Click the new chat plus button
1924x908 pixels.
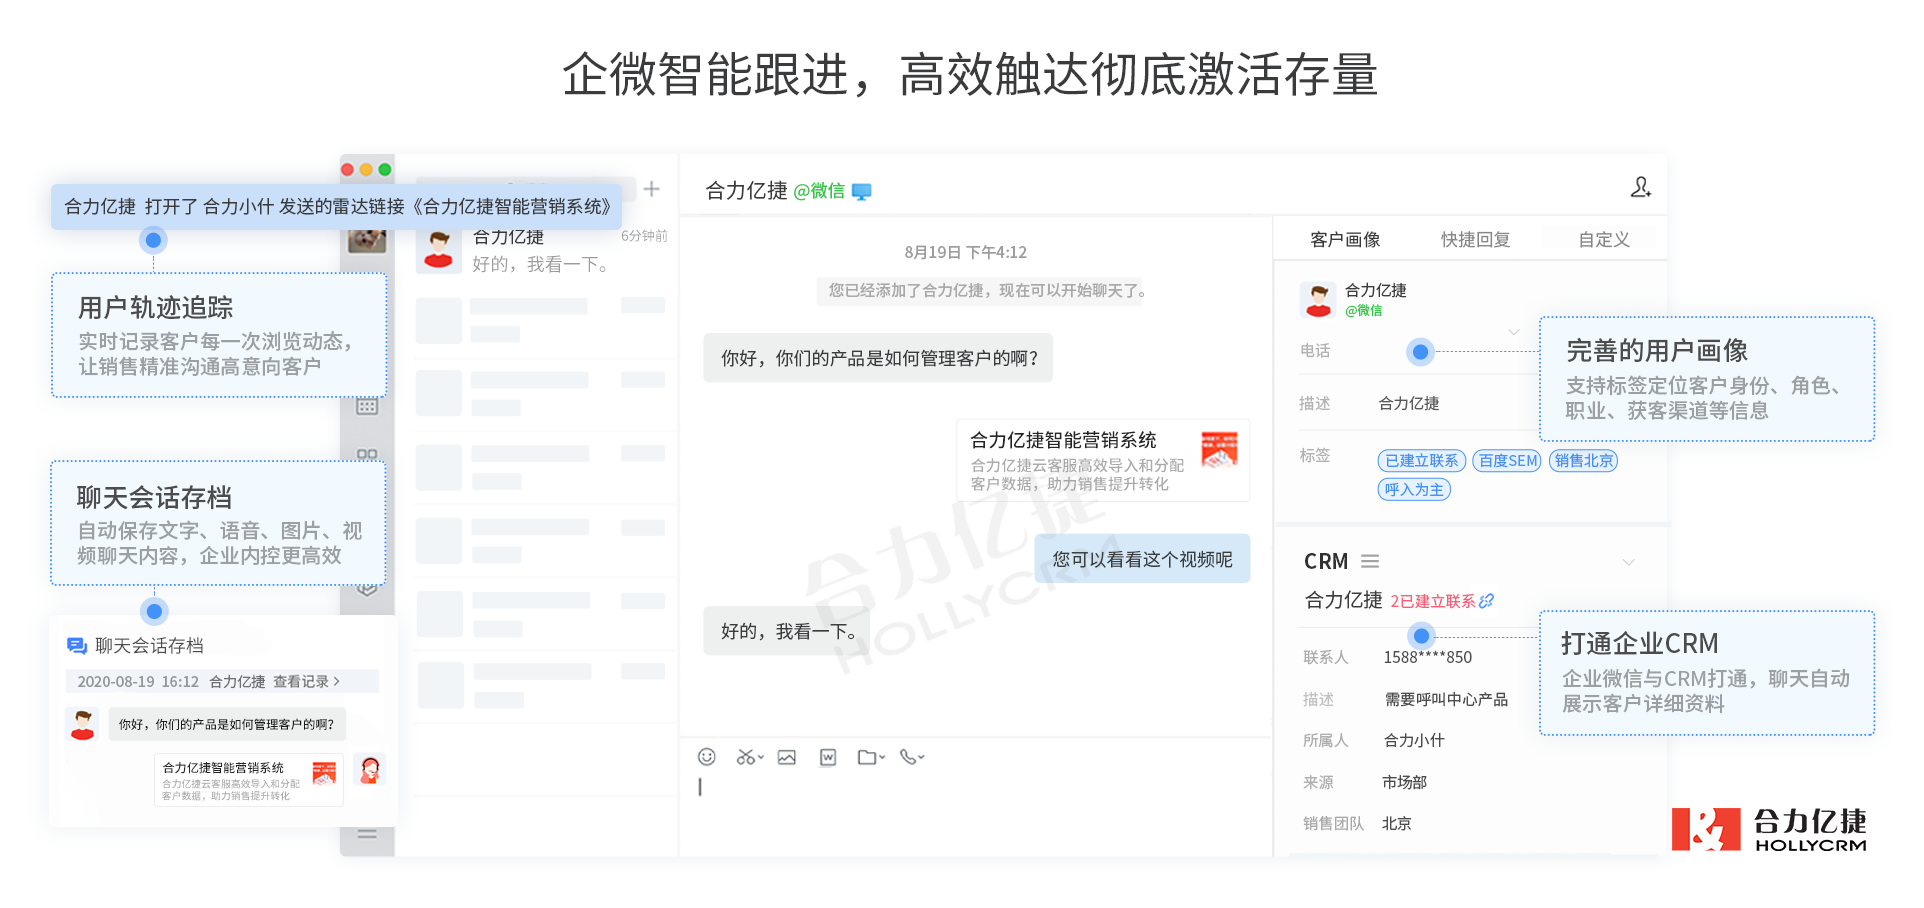click(x=651, y=188)
